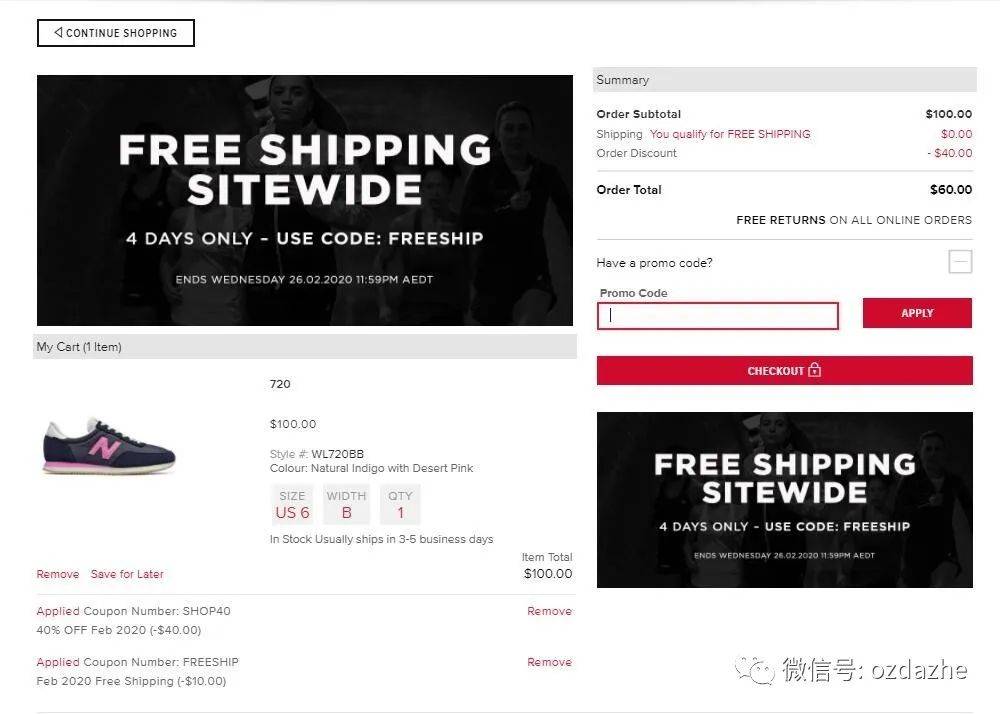The width and height of the screenshot is (1000, 714).
Task: Remove the FREESHIP coupon
Action: 549,662
